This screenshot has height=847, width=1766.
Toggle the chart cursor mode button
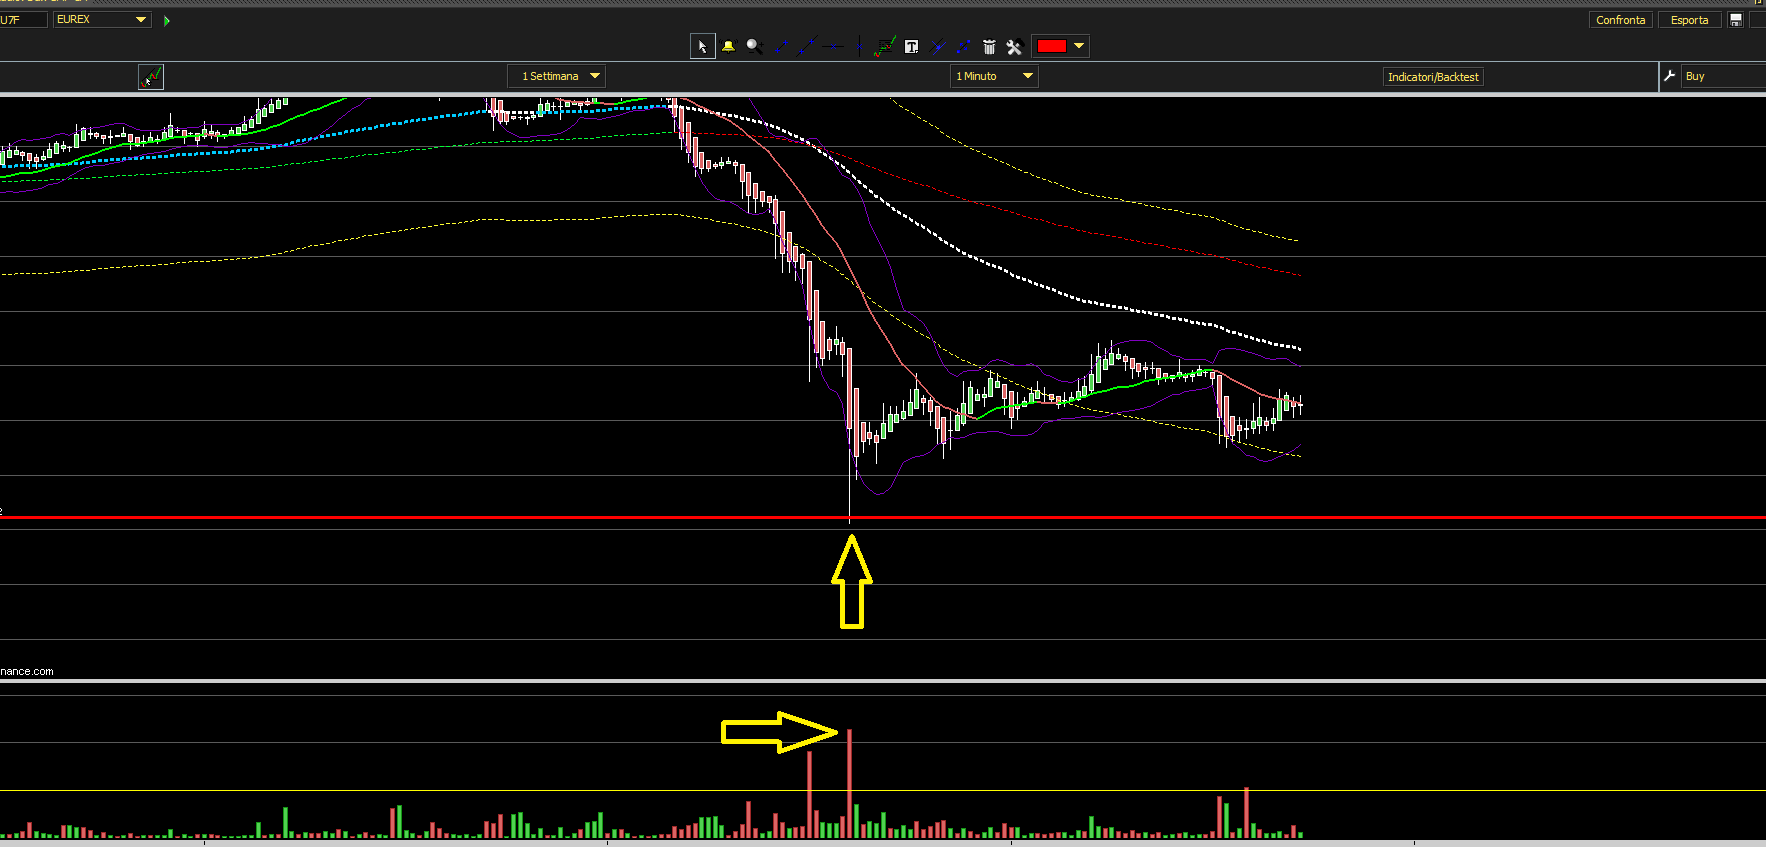click(151, 77)
